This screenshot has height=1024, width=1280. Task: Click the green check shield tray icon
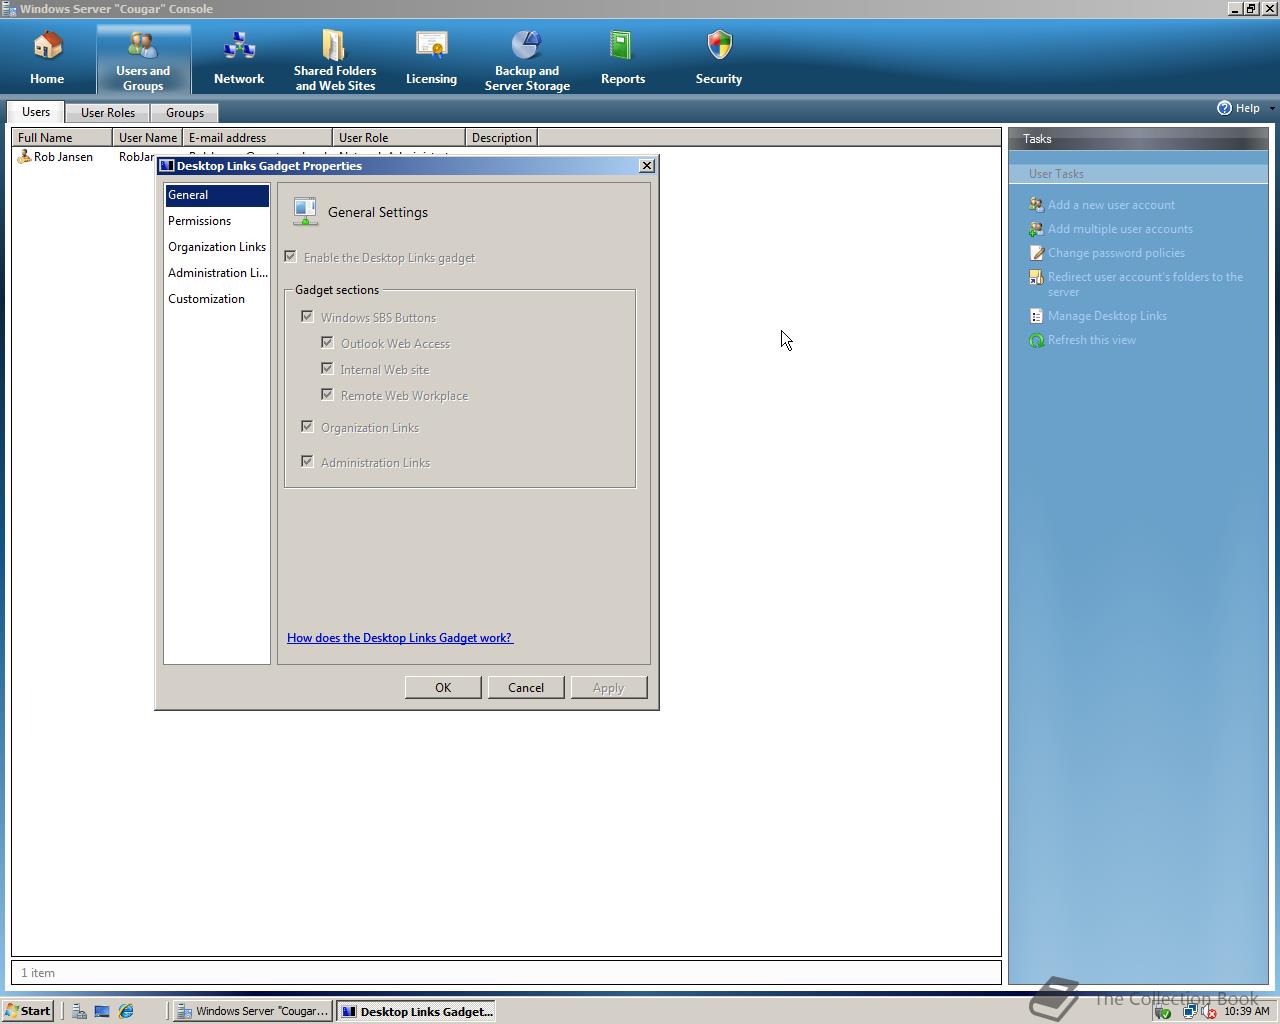[x=1163, y=1011]
